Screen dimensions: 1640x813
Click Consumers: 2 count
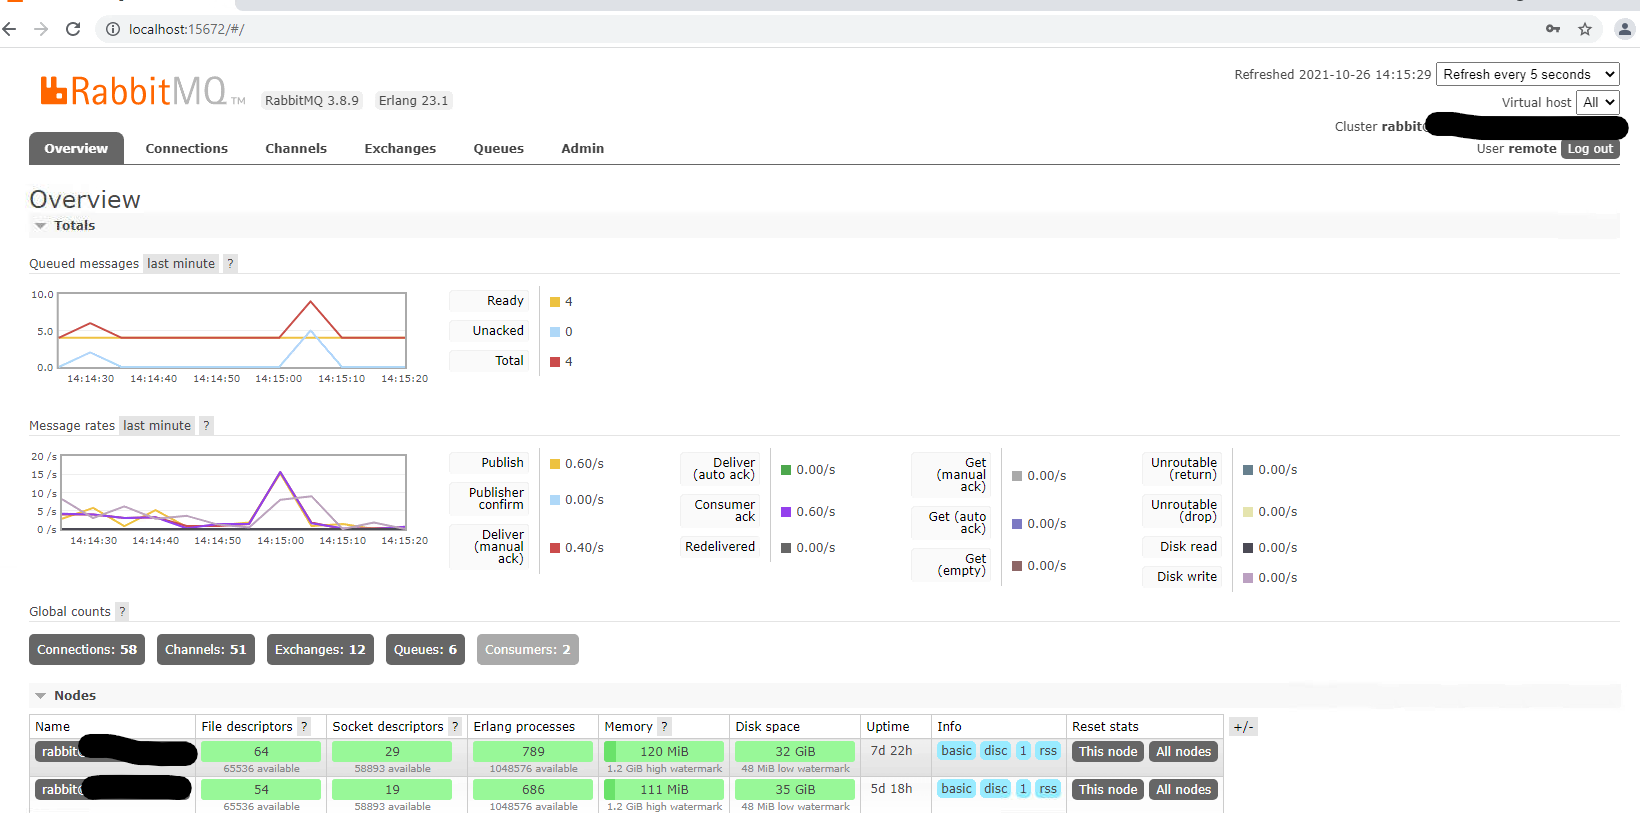[528, 650]
